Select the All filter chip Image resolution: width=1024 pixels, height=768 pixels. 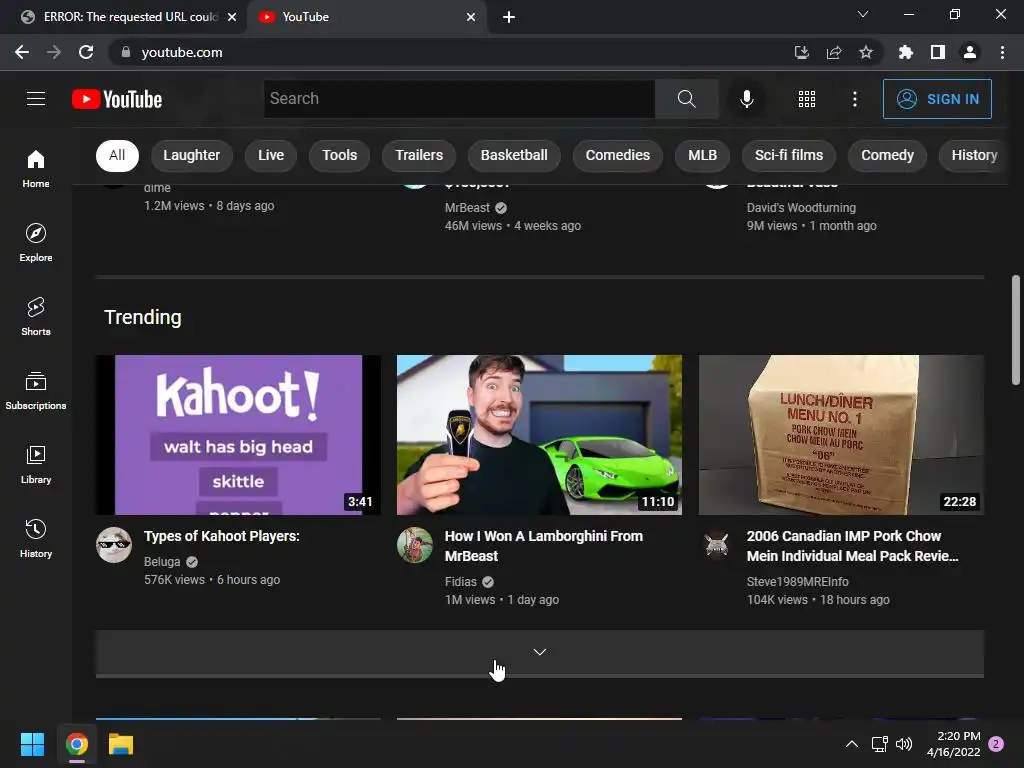(x=117, y=155)
